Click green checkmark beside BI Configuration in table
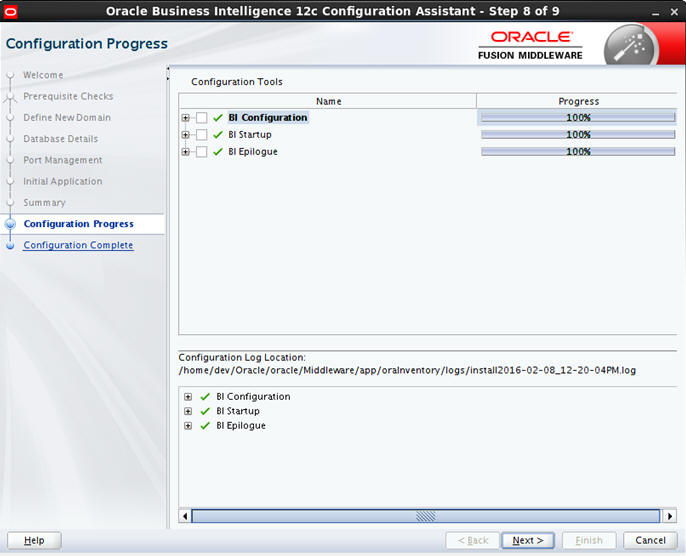Image resolution: width=686 pixels, height=556 pixels. point(218,118)
